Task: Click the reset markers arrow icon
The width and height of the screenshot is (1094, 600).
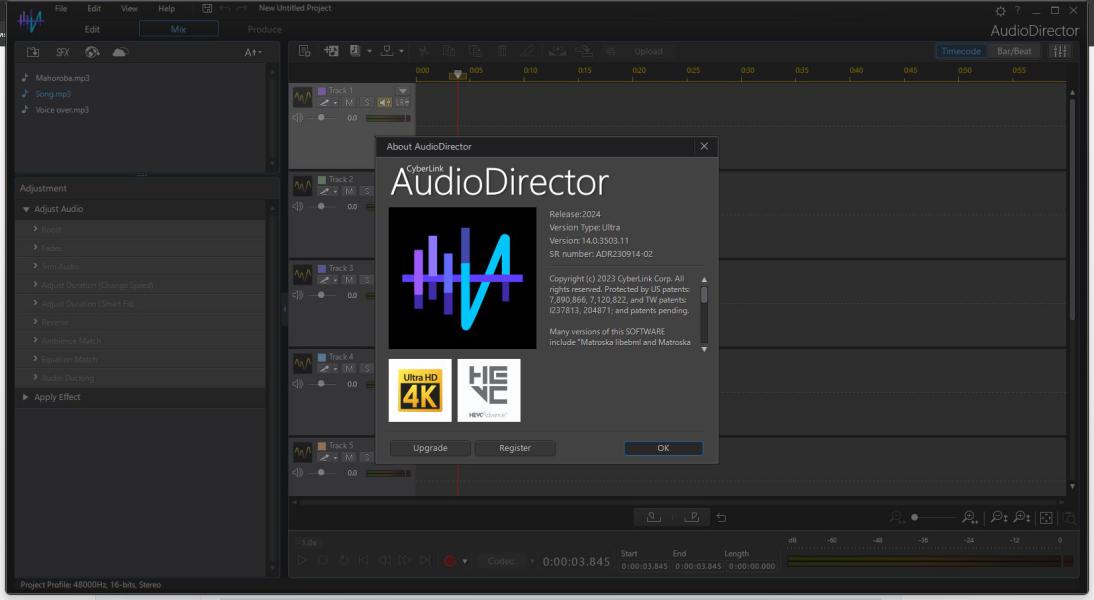Action: click(x=721, y=518)
